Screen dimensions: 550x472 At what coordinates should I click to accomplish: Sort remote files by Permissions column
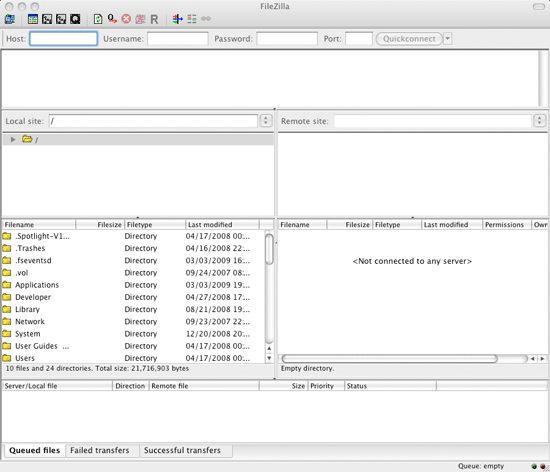507,224
